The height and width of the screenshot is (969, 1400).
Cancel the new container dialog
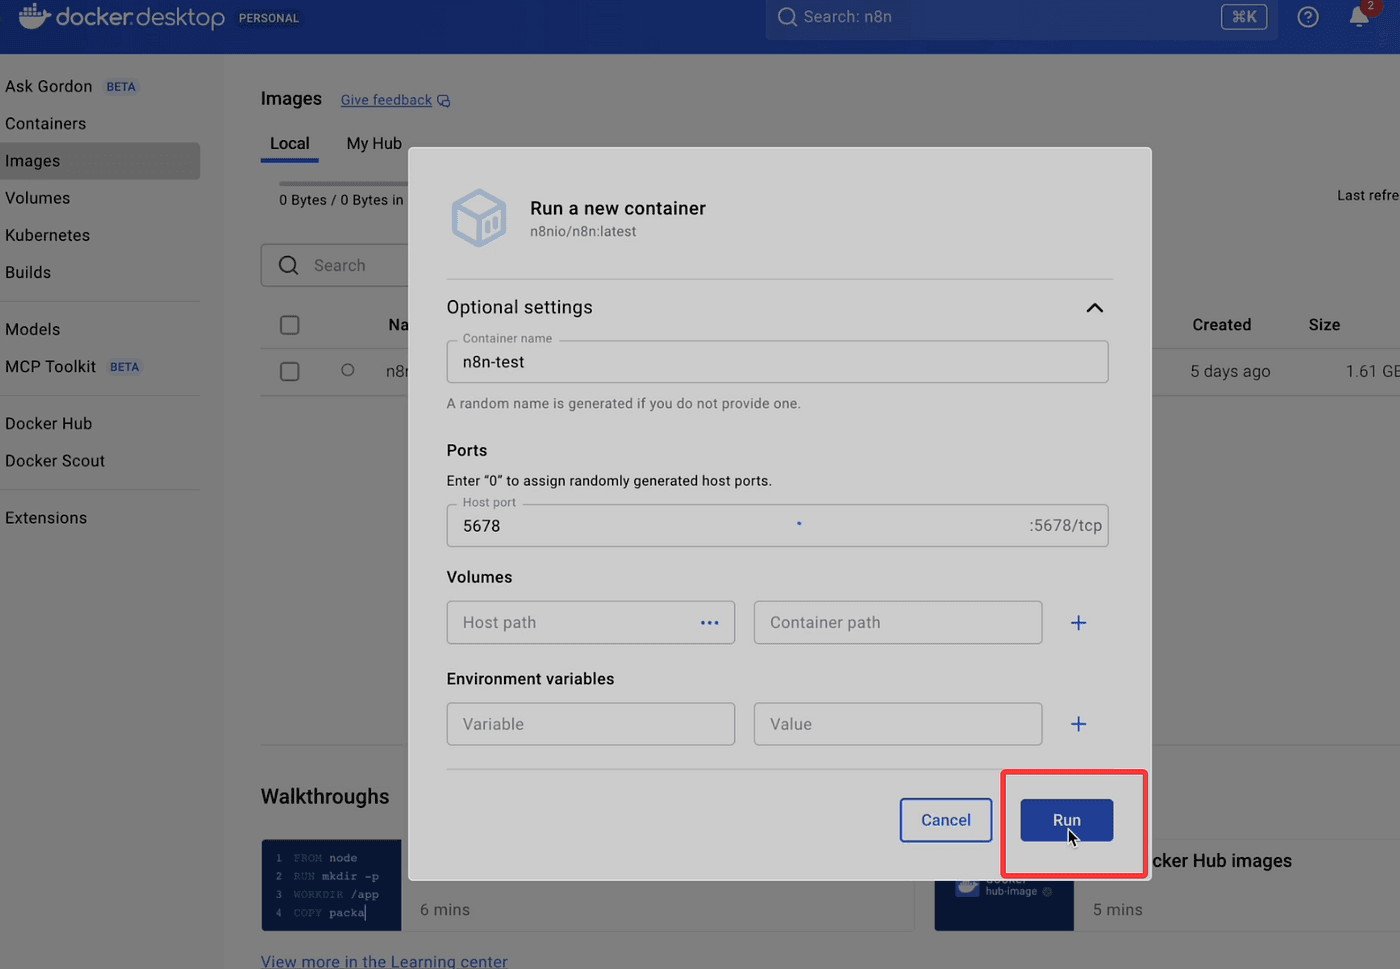pos(945,820)
